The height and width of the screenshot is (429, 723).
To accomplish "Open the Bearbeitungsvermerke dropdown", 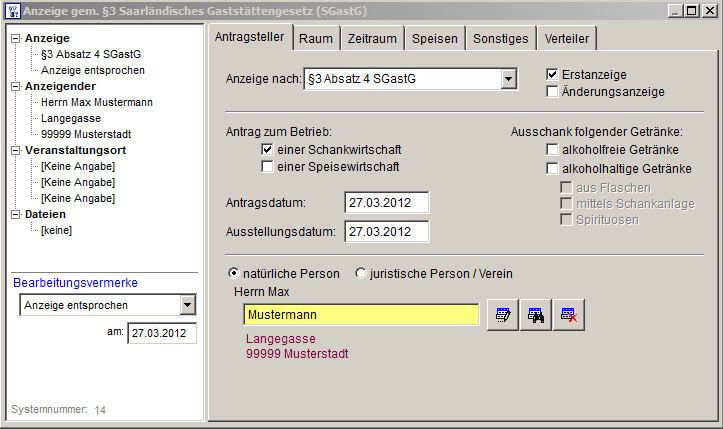I will [187, 305].
